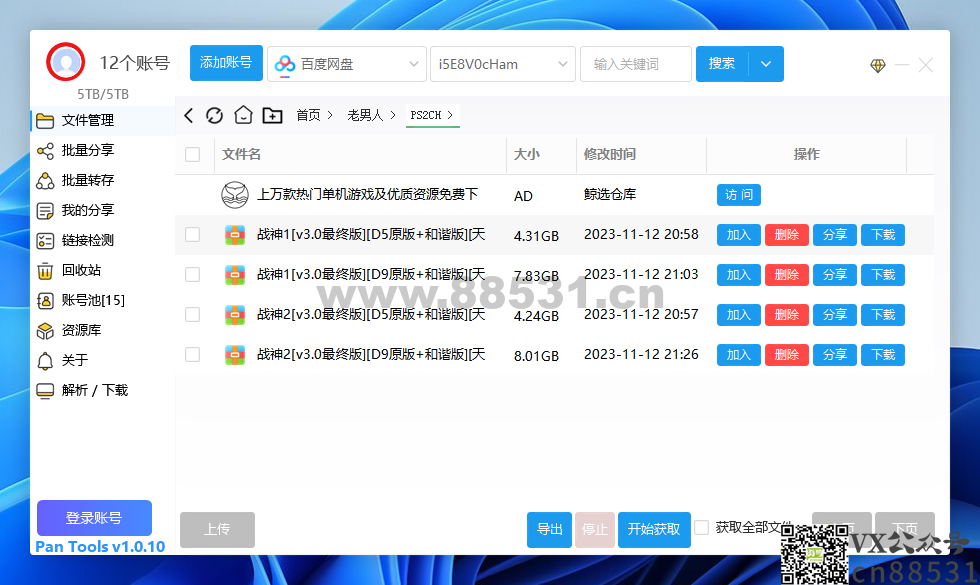Focus the 输入关键词 search field
This screenshot has height=585, width=980.
[x=636, y=64]
